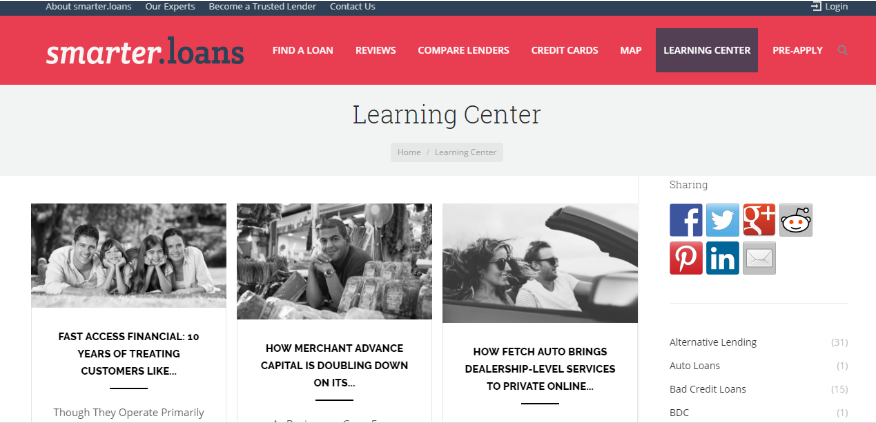
Task: Open Become a Trusted Lender link
Action: pyautogui.click(x=262, y=7)
